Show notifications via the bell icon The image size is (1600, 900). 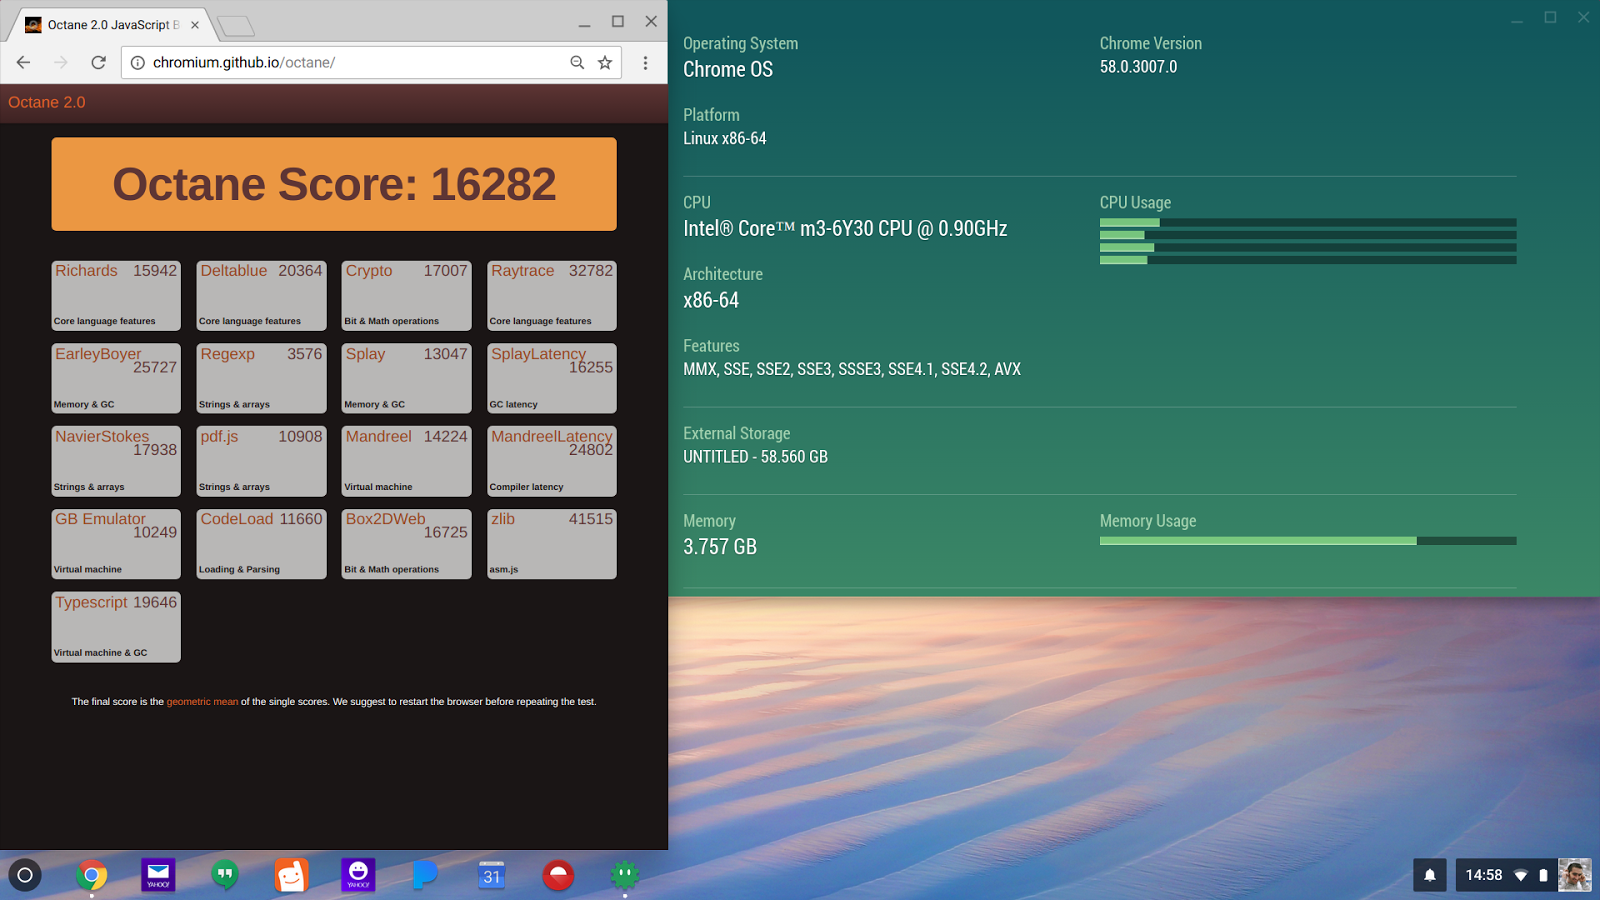(1430, 875)
